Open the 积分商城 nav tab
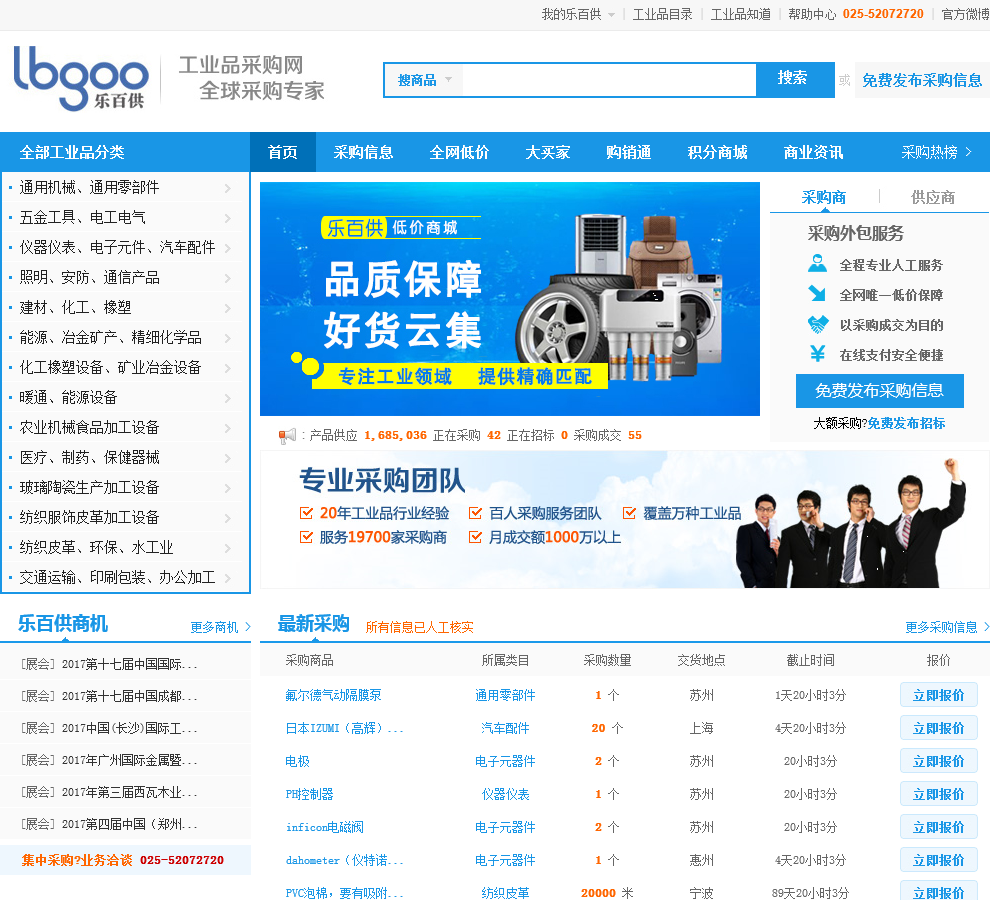 [x=717, y=152]
